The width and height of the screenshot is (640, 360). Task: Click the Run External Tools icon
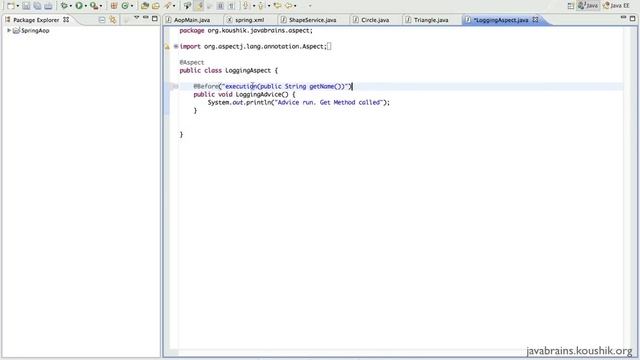[x=94, y=6]
